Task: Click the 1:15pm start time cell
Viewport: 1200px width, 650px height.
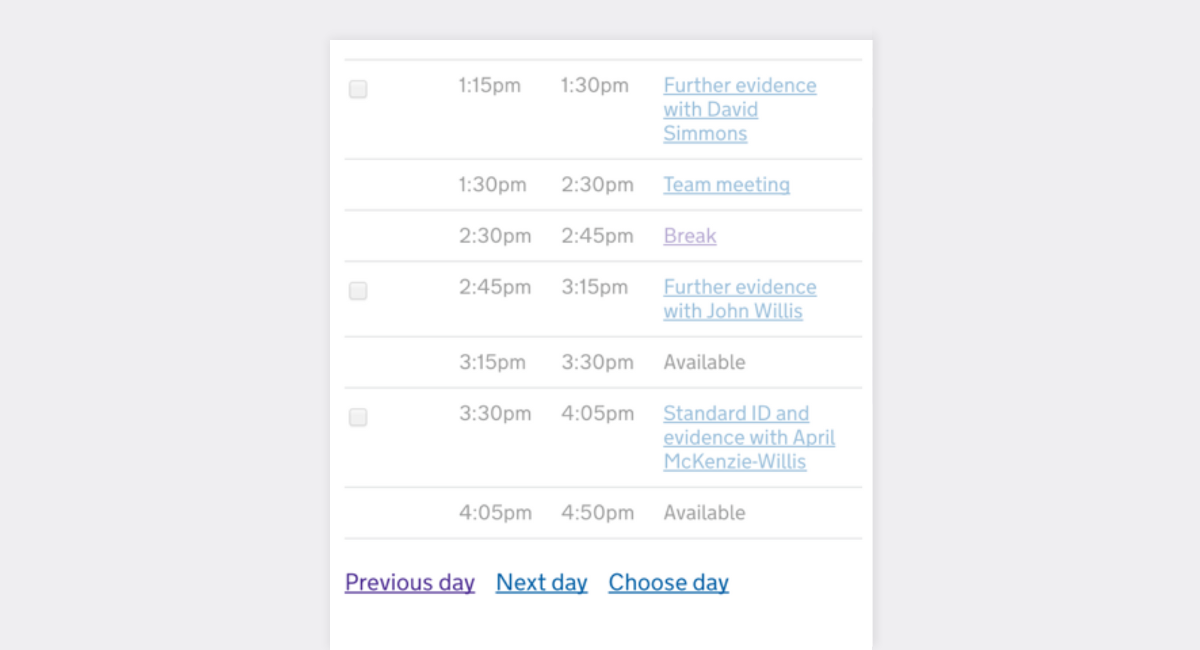Action: coord(490,86)
